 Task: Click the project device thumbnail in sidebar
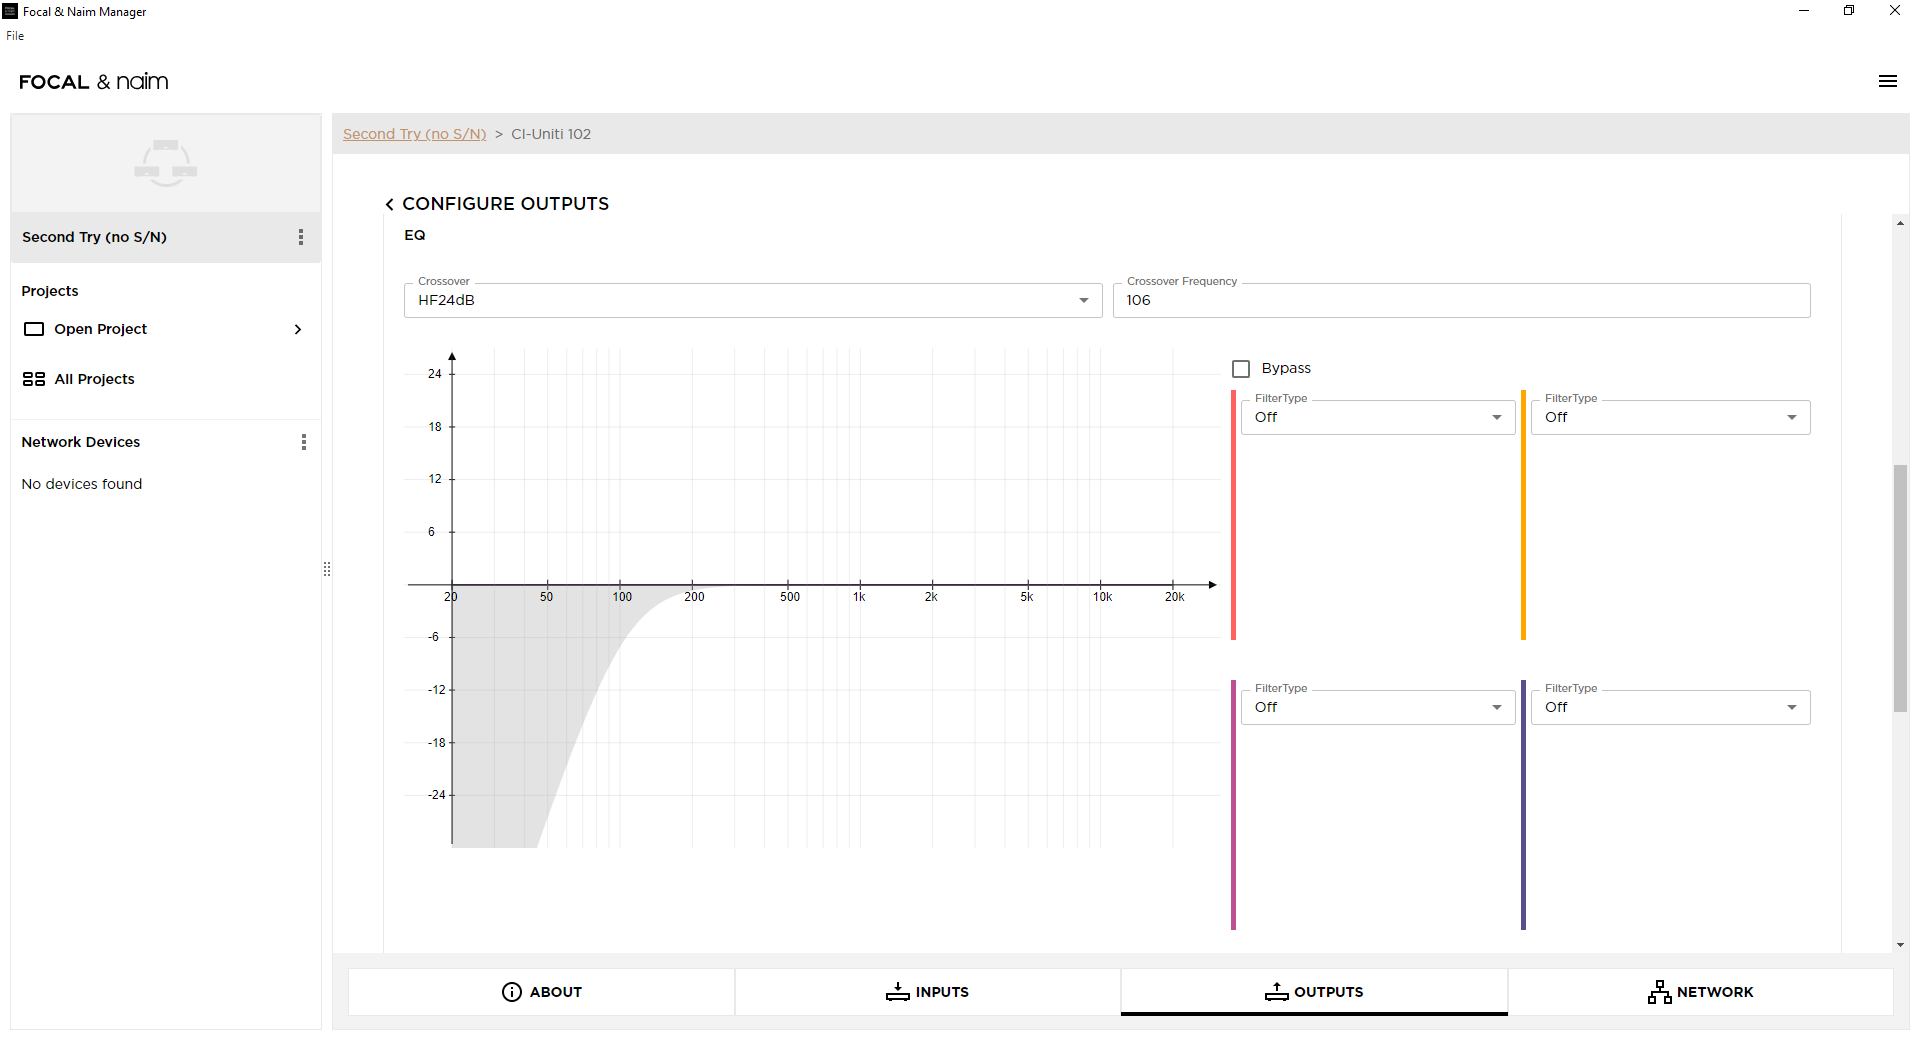(x=166, y=163)
